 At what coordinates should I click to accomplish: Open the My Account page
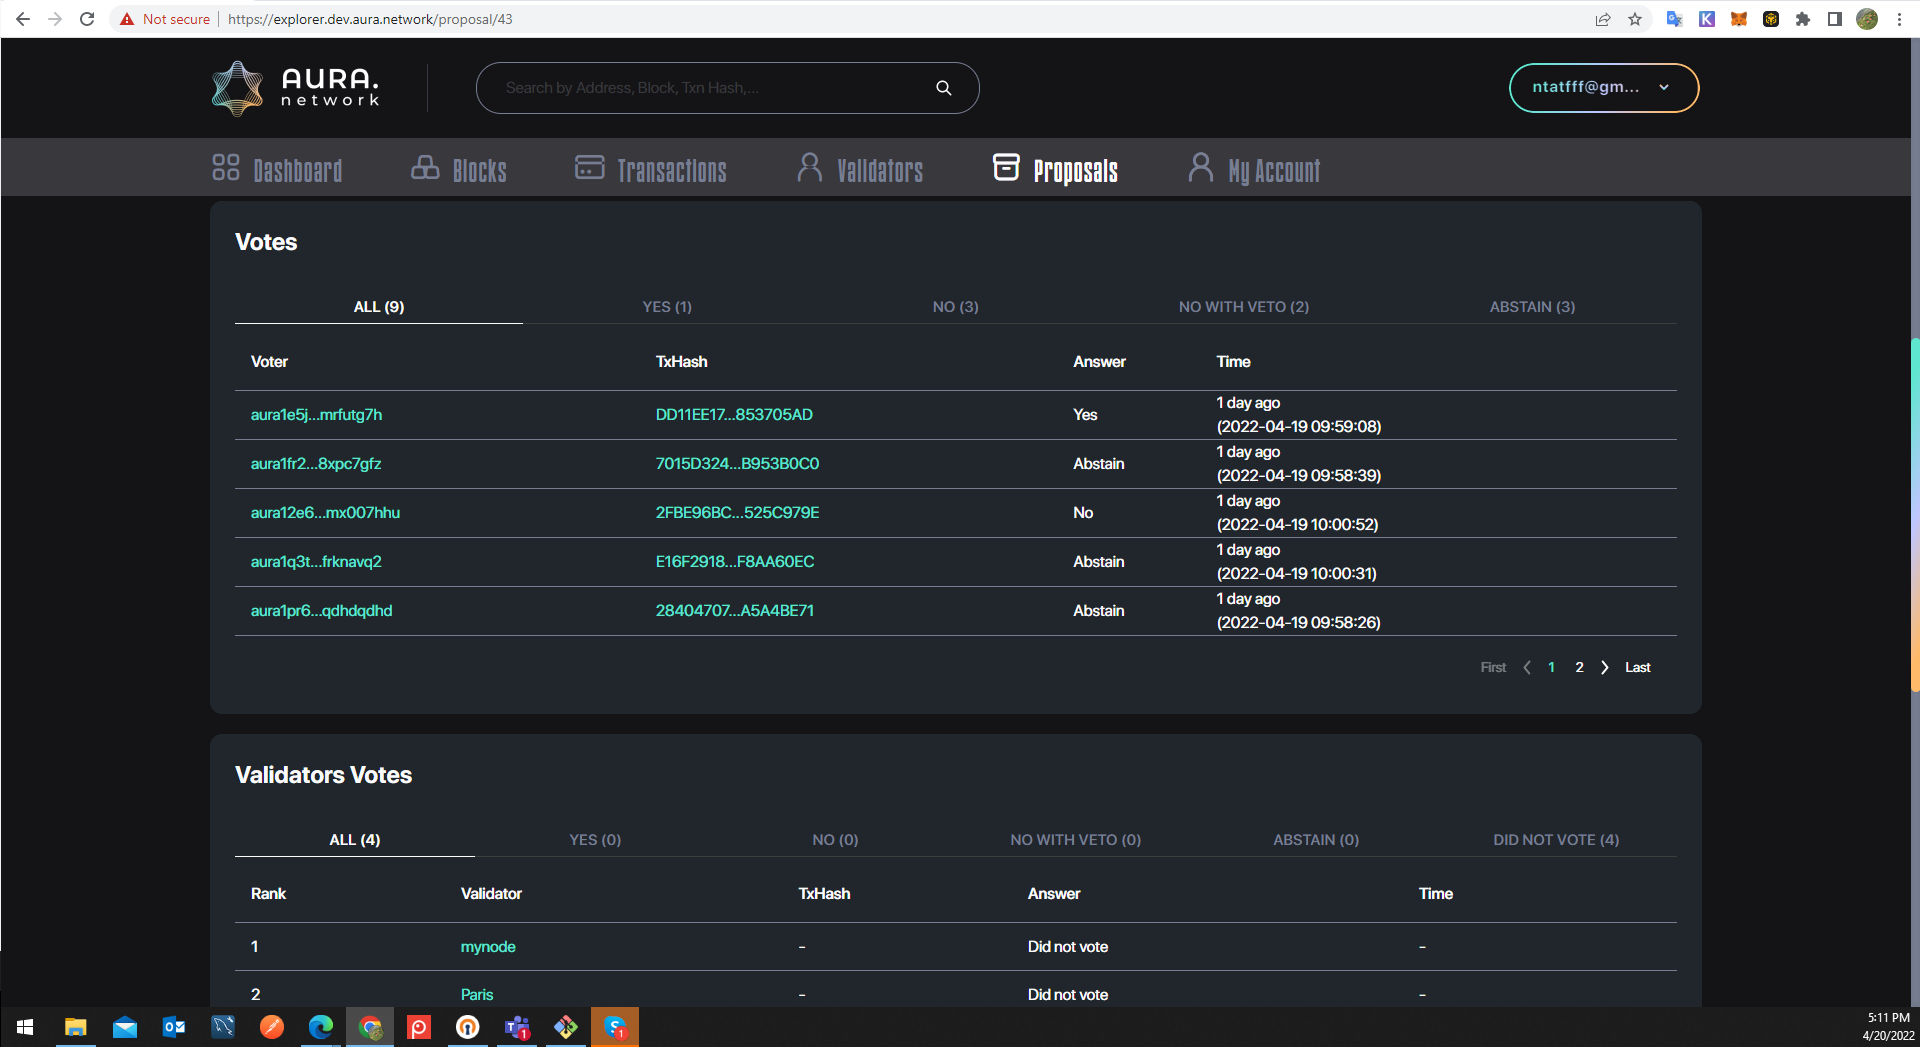click(1254, 169)
